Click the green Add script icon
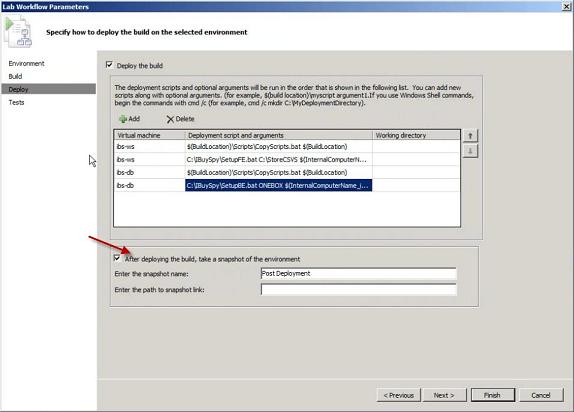The width and height of the screenshot is (574, 412). [123, 119]
